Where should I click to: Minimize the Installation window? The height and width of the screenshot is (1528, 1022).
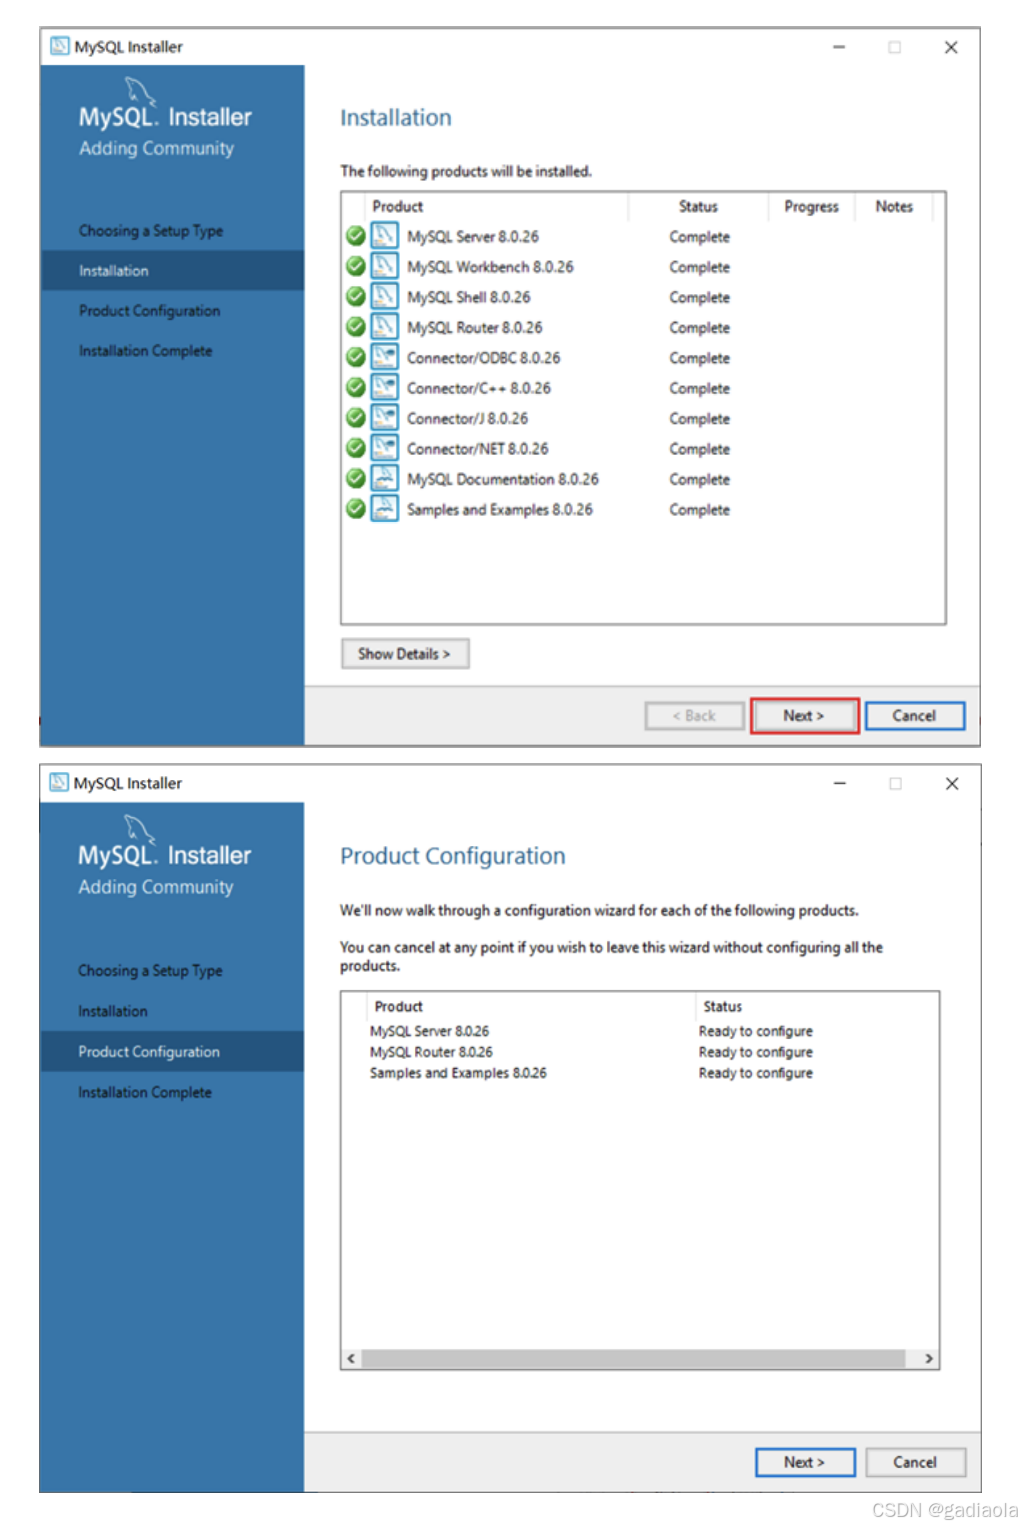(839, 47)
